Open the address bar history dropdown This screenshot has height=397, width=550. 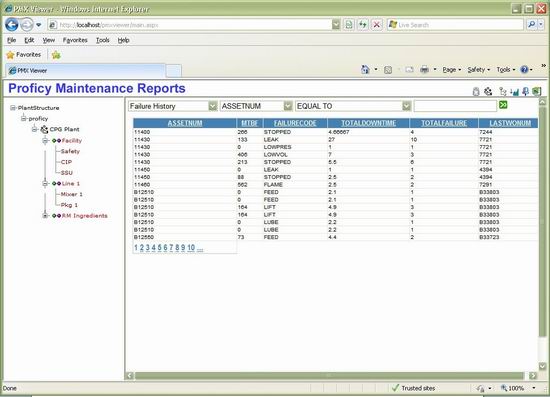(336, 25)
